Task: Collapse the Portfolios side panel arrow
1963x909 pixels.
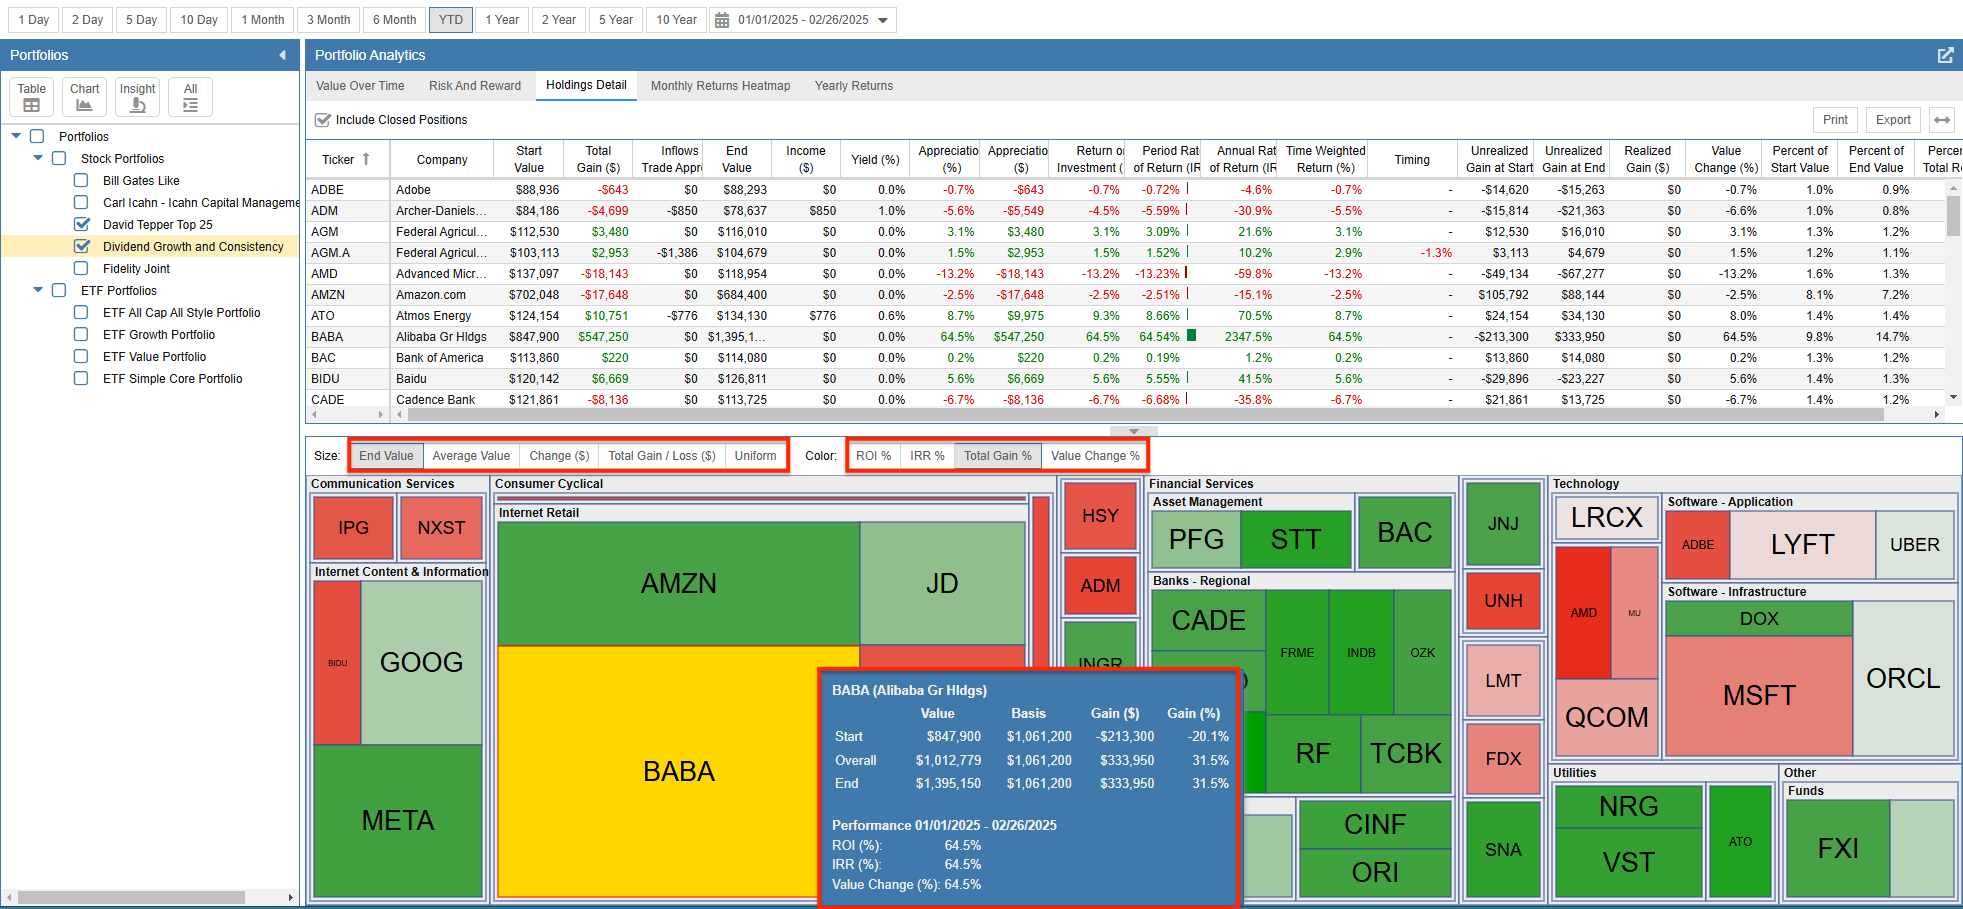Action: (282, 55)
